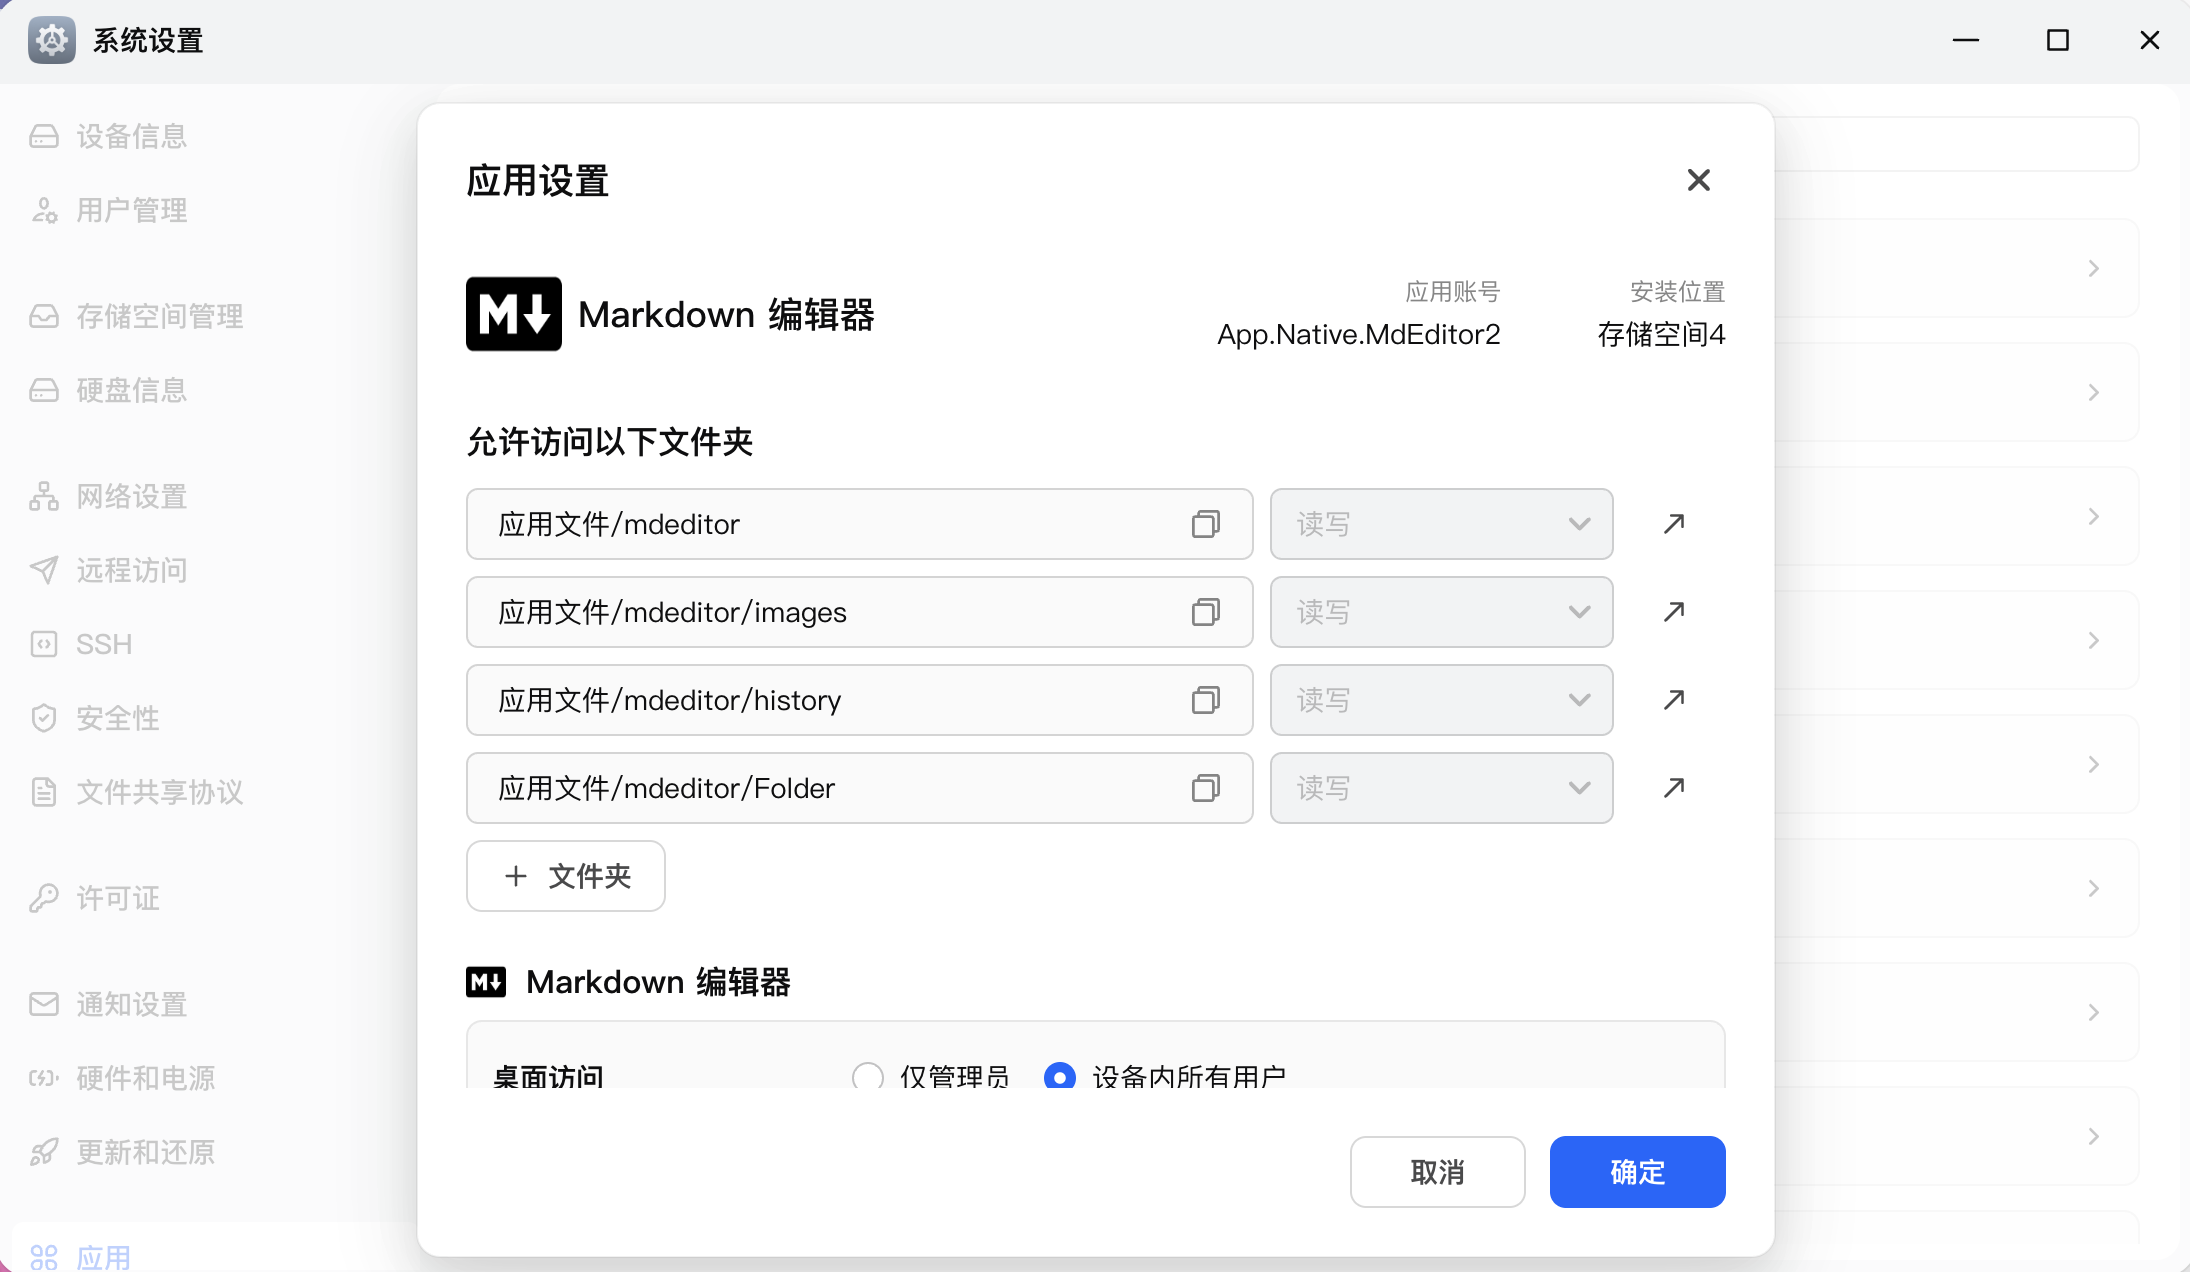Open mdeditor/images folder via arrow icon
2190x1272 pixels.
tap(1674, 612)
